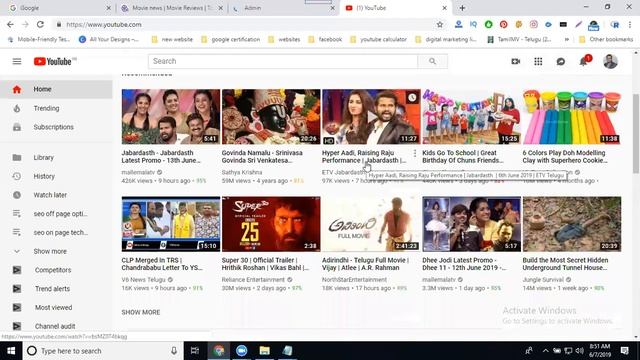Show hidden system tray icons

click(x=545, y=351)
